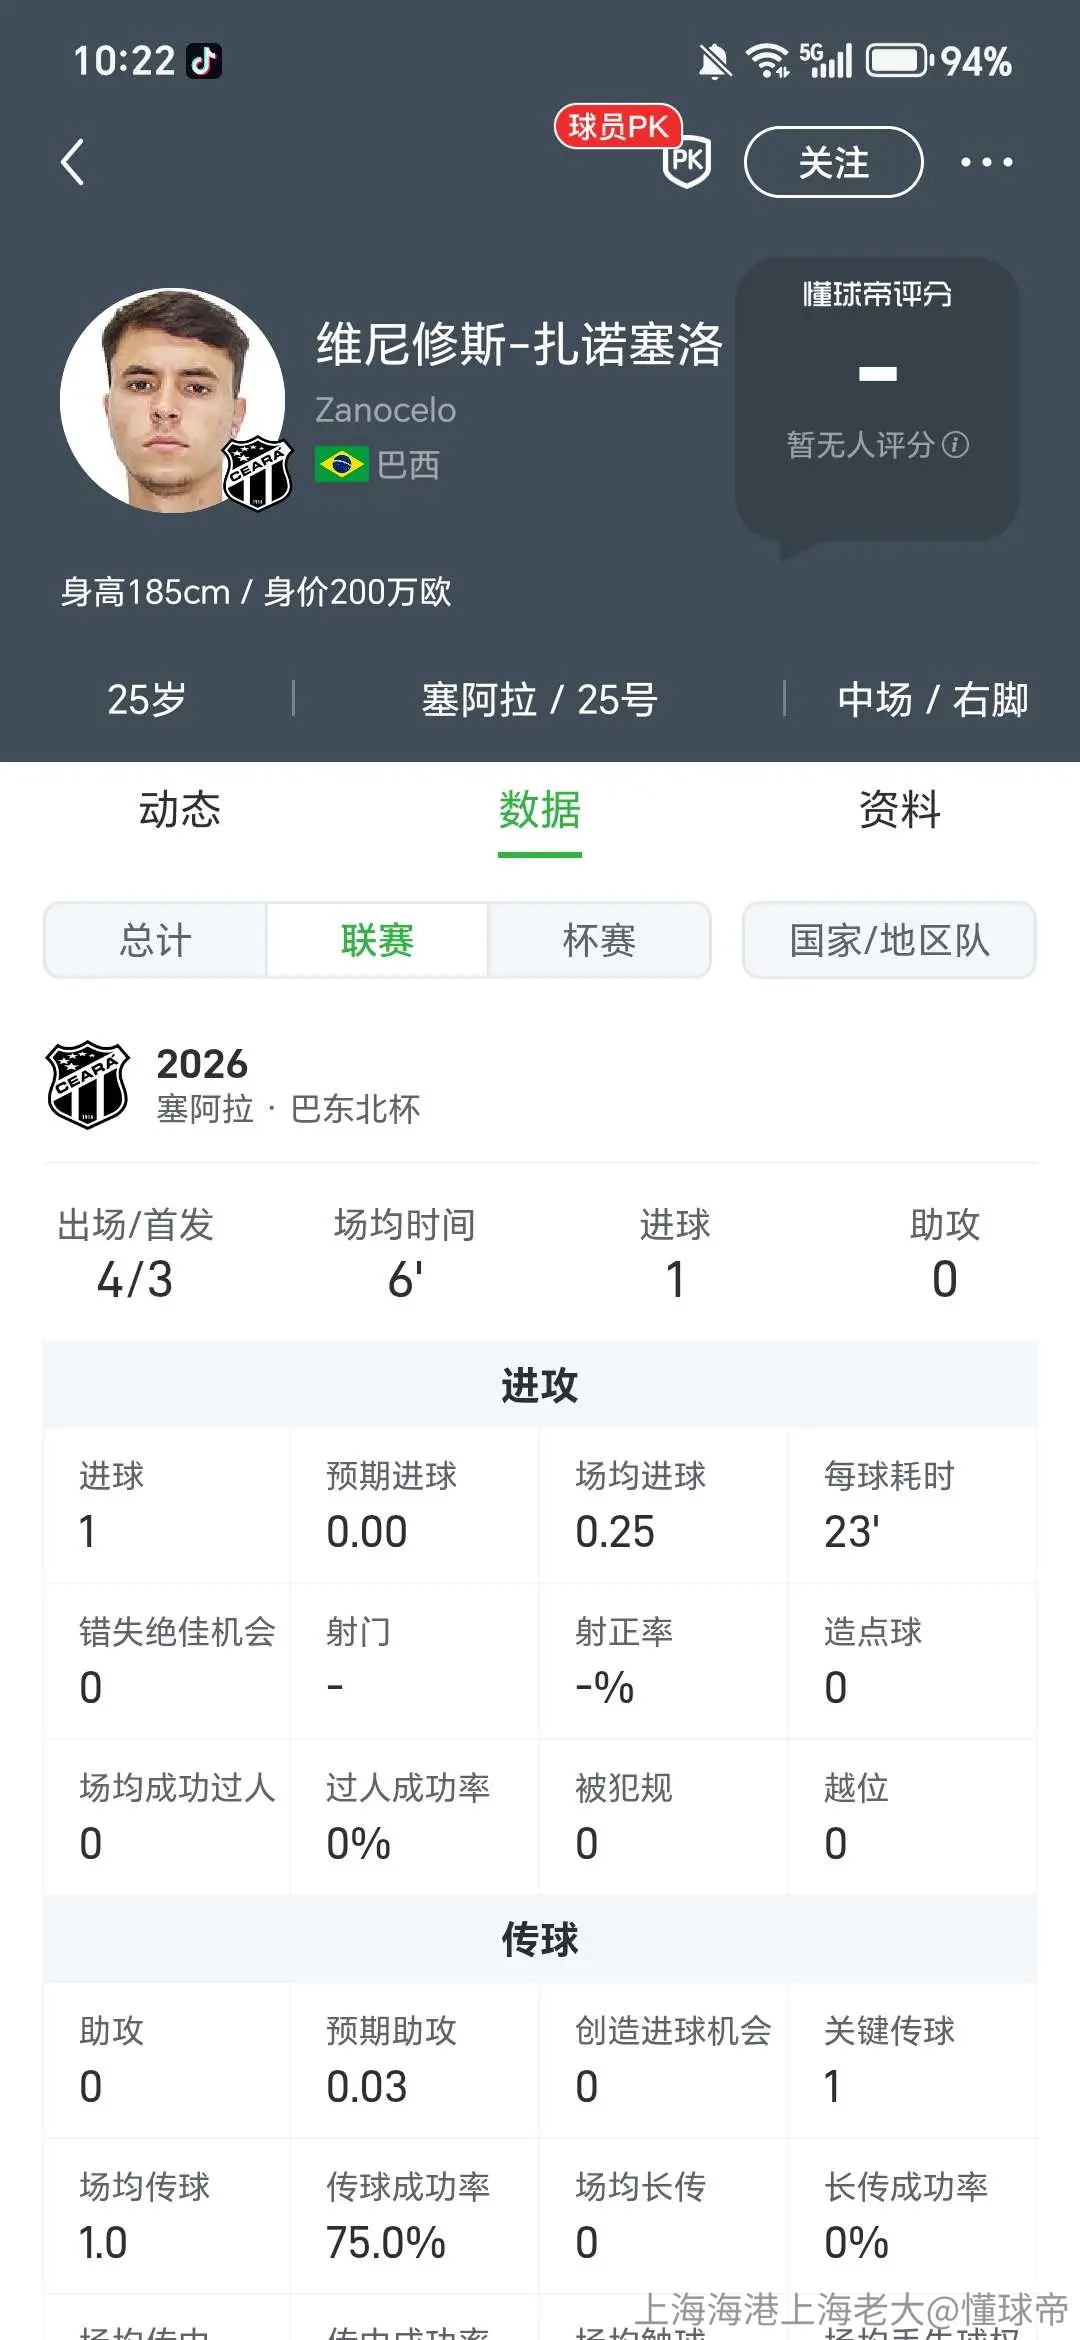Image resolution: width=1080 pixels, height=2340 pixels.
Task: Tap the info icon beside 暂无人评分
Action: [956, 444]
